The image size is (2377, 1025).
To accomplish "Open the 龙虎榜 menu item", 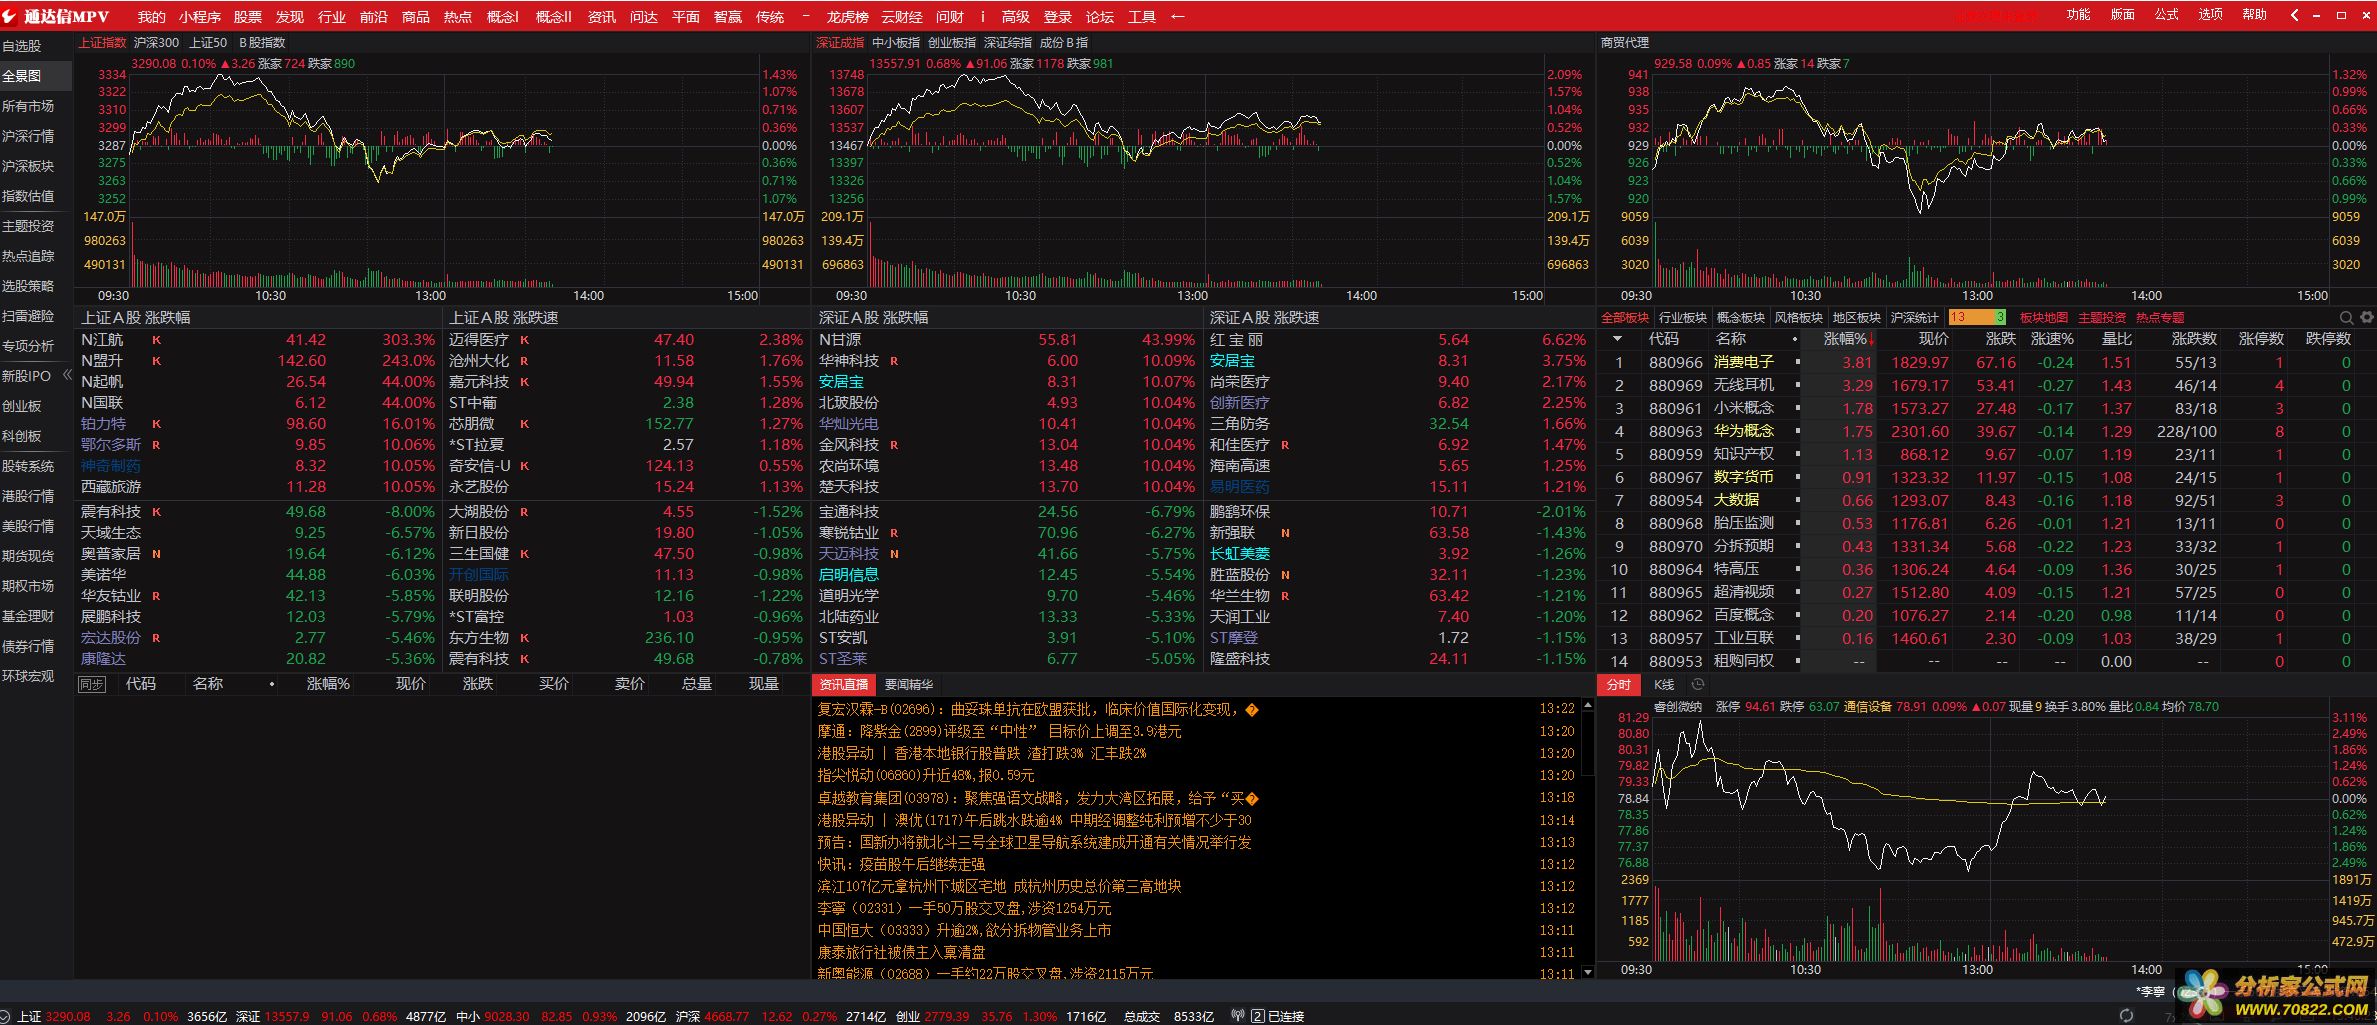I will tap(847, 17).
